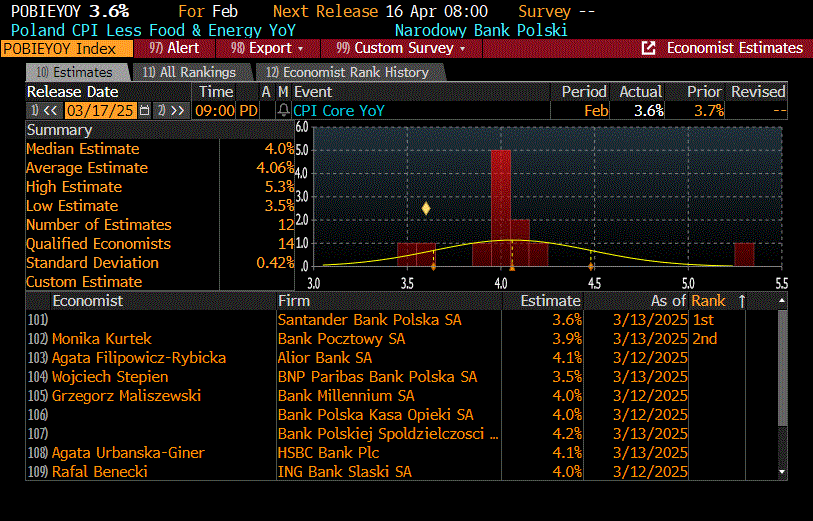Select economist Wojciech Stepien
The height and width of the screenshot is (521, 813).
pos(110,377)
